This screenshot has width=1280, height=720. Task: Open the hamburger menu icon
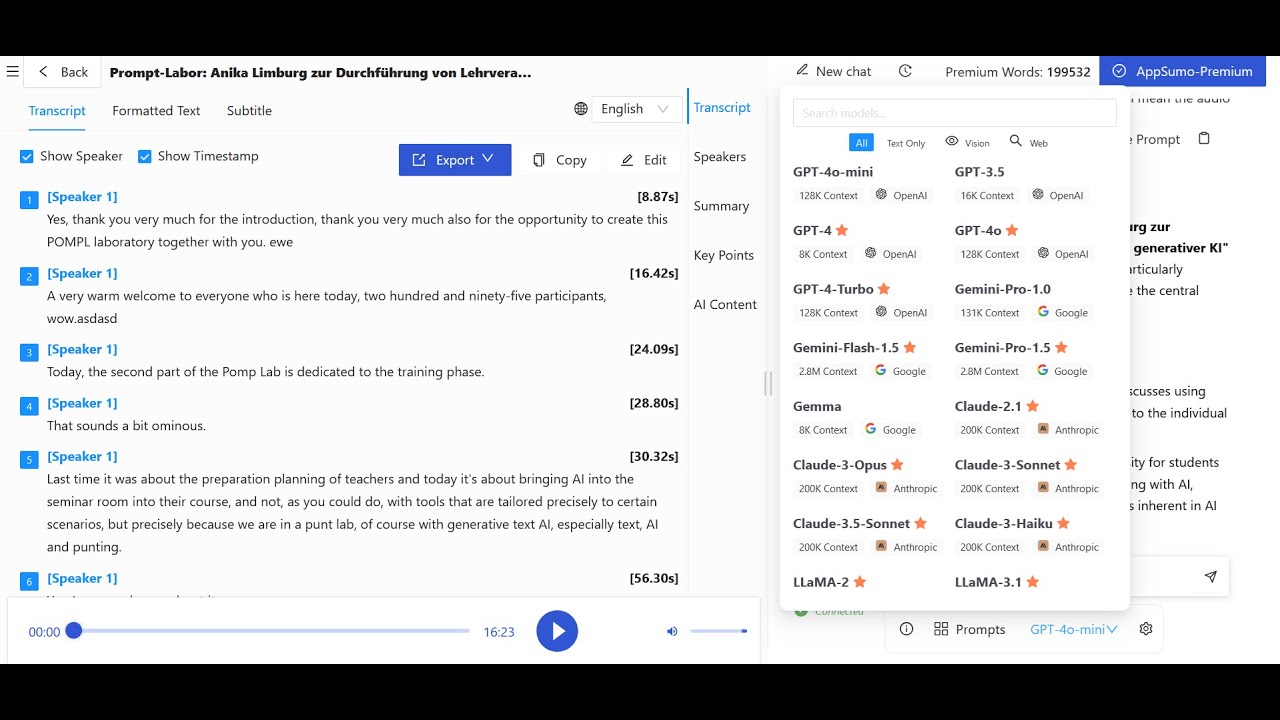[x=13, y=71]
